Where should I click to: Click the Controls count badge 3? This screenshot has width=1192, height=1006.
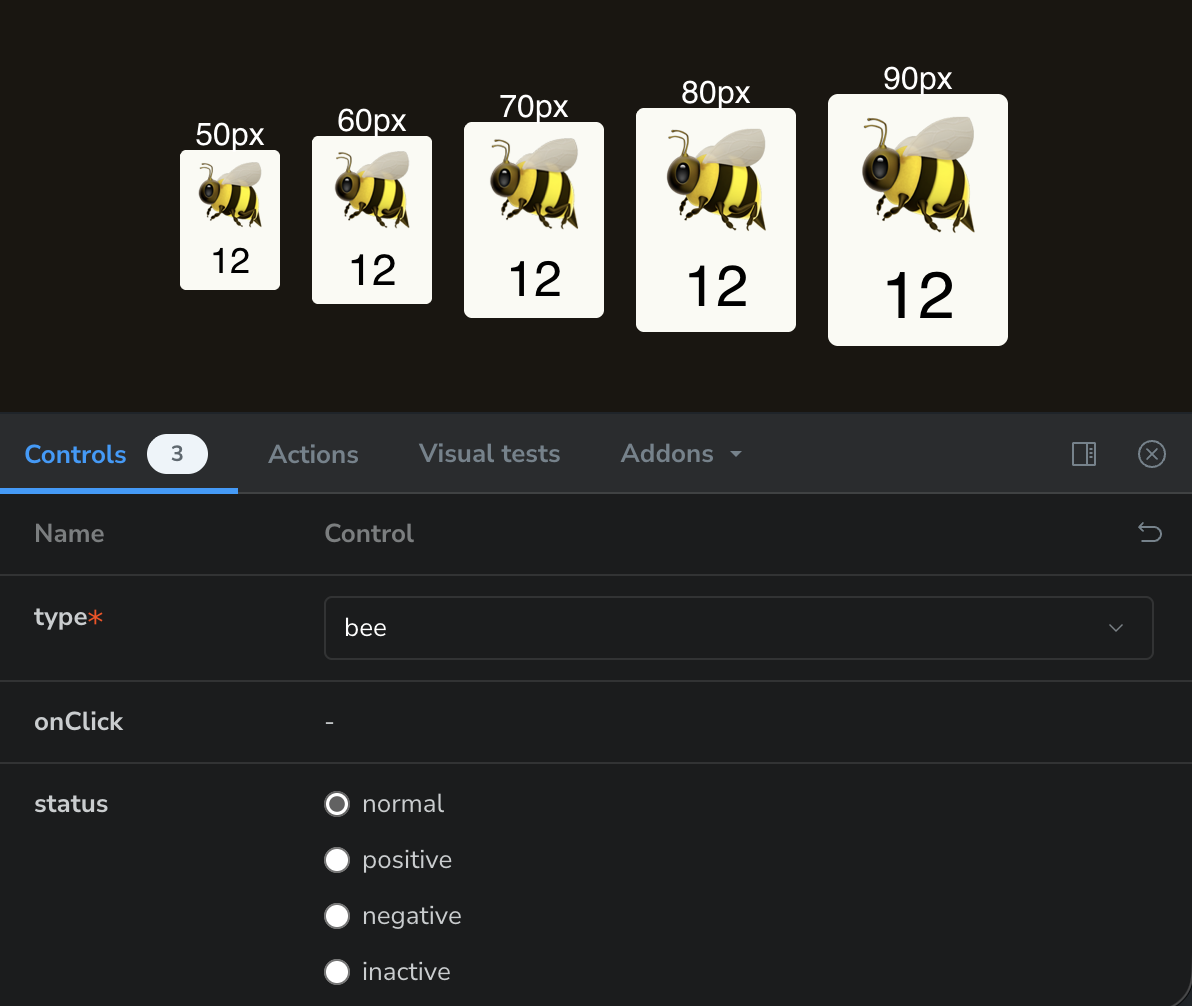[177, 454]
